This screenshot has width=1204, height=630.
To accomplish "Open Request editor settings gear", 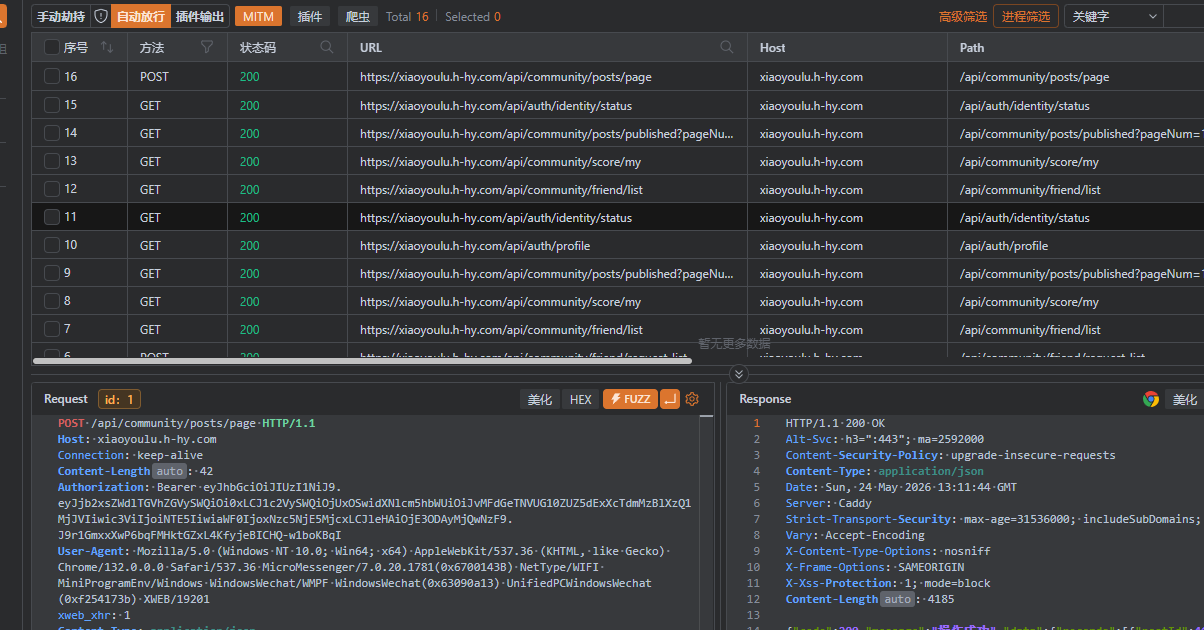I will coord(692,399).
